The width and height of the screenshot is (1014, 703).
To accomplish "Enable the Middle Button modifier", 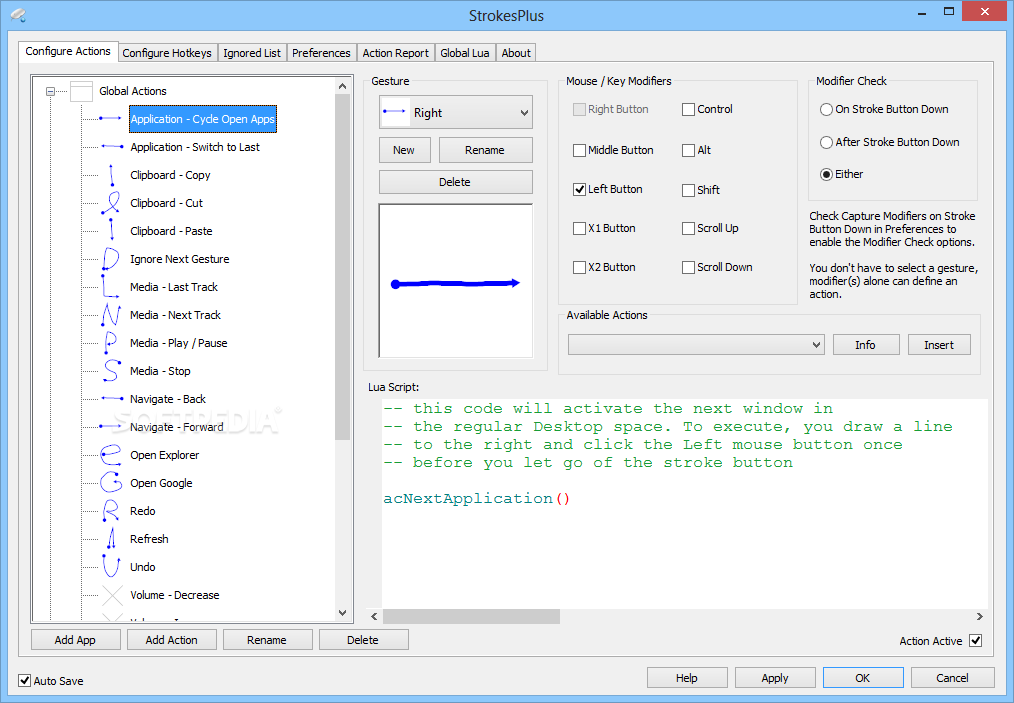I will 579,151.
